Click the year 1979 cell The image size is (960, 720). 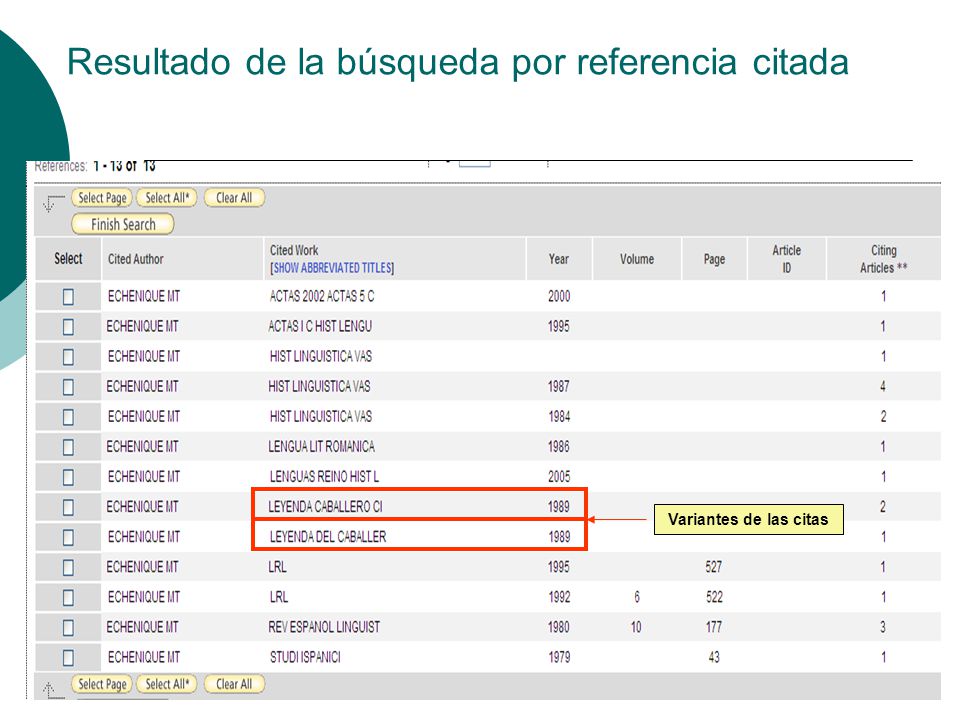(559, 657)
